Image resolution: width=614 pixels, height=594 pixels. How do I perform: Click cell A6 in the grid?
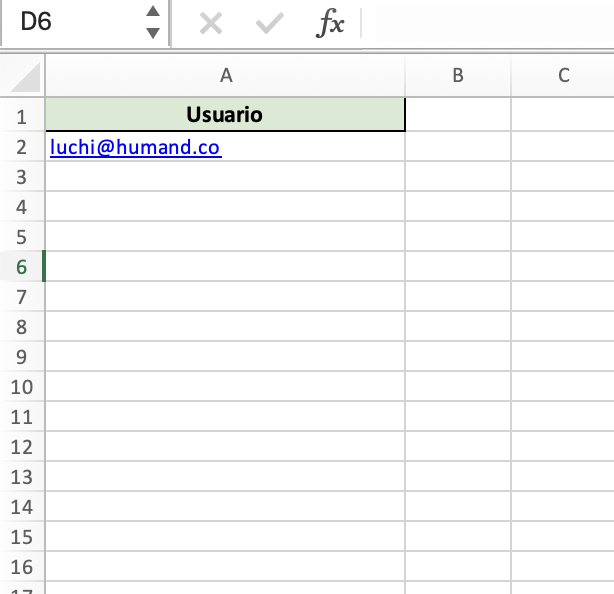point(225,267)
